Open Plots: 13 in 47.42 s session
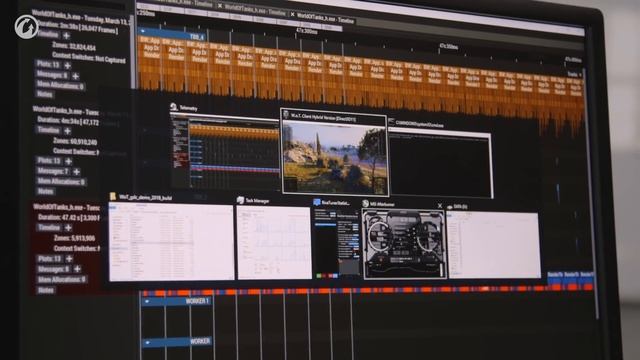640x360 pixels. [50, 258]
